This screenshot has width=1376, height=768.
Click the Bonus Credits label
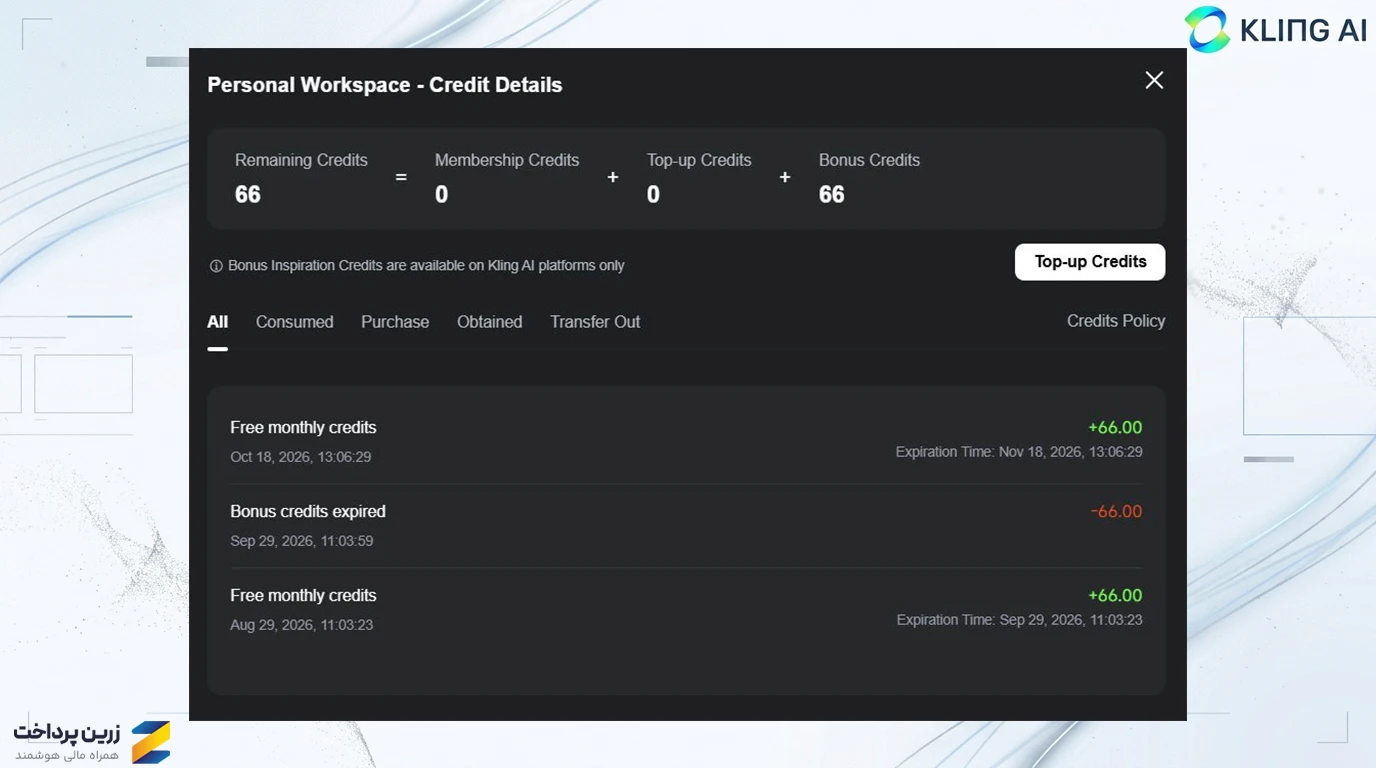click(869, 160)
